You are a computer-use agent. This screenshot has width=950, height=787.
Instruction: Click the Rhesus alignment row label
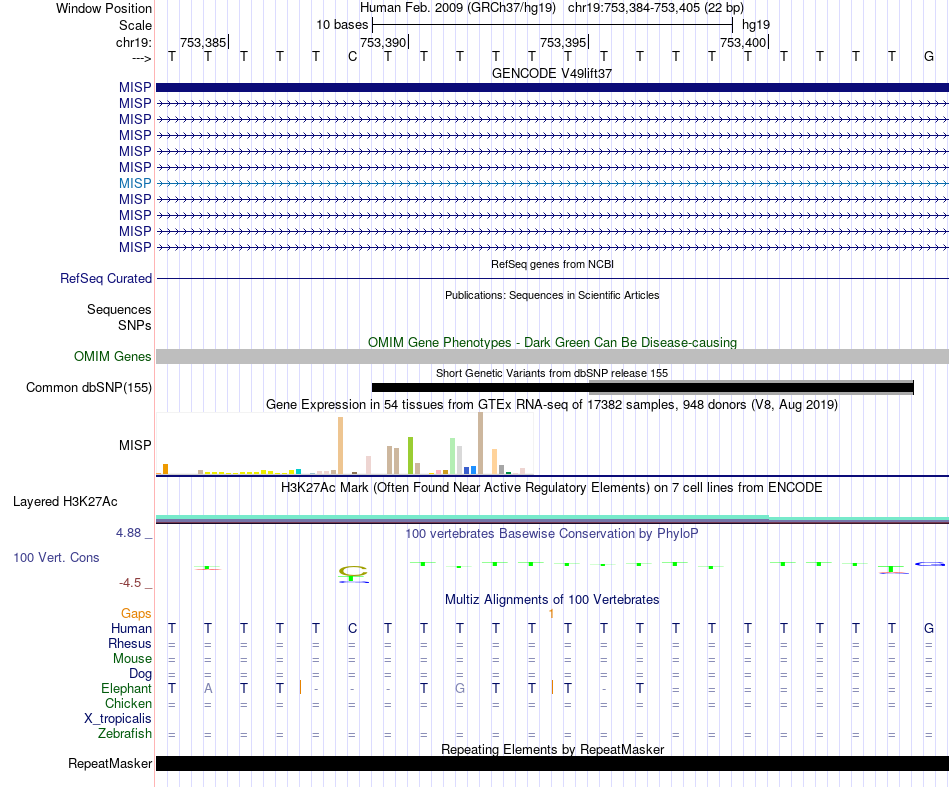click(x=130, y=643)
